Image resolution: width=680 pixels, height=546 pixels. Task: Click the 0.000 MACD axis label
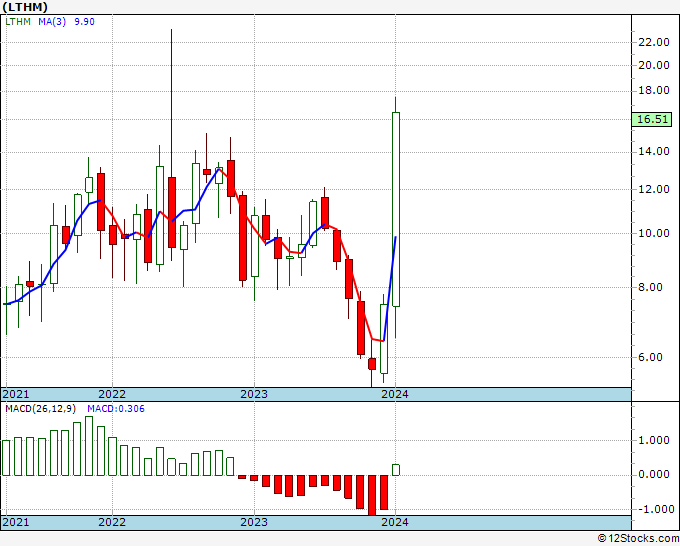(654, 474)
